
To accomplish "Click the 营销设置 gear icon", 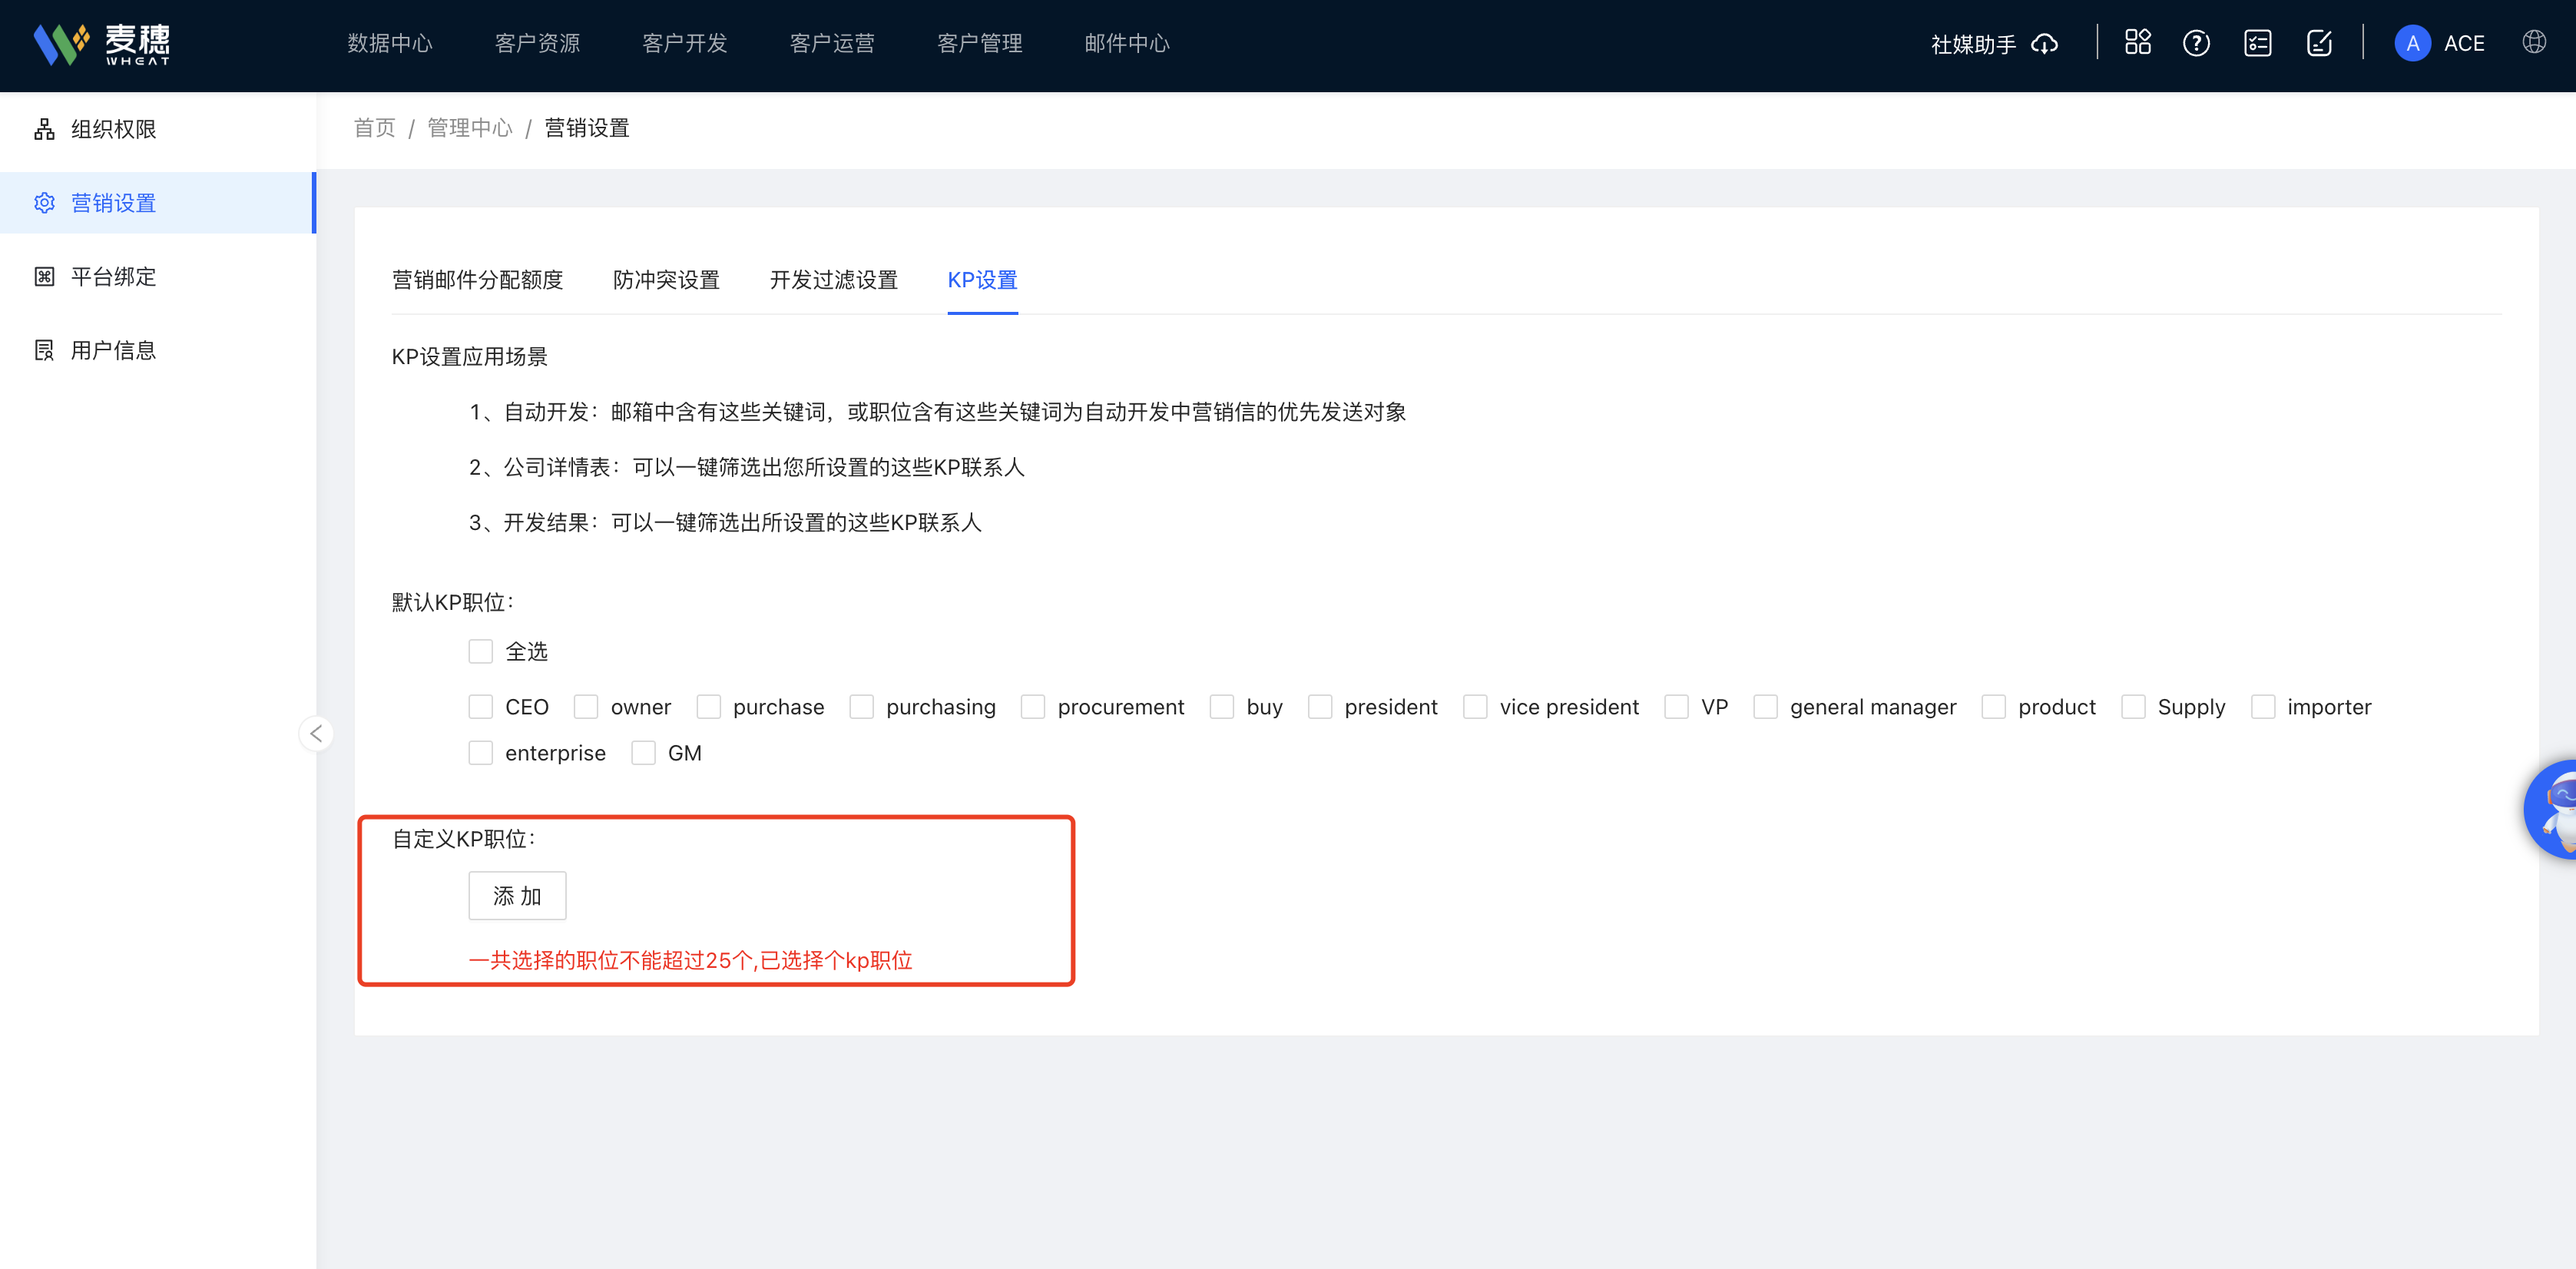I will pyautogui.click(x=44, y=203).
